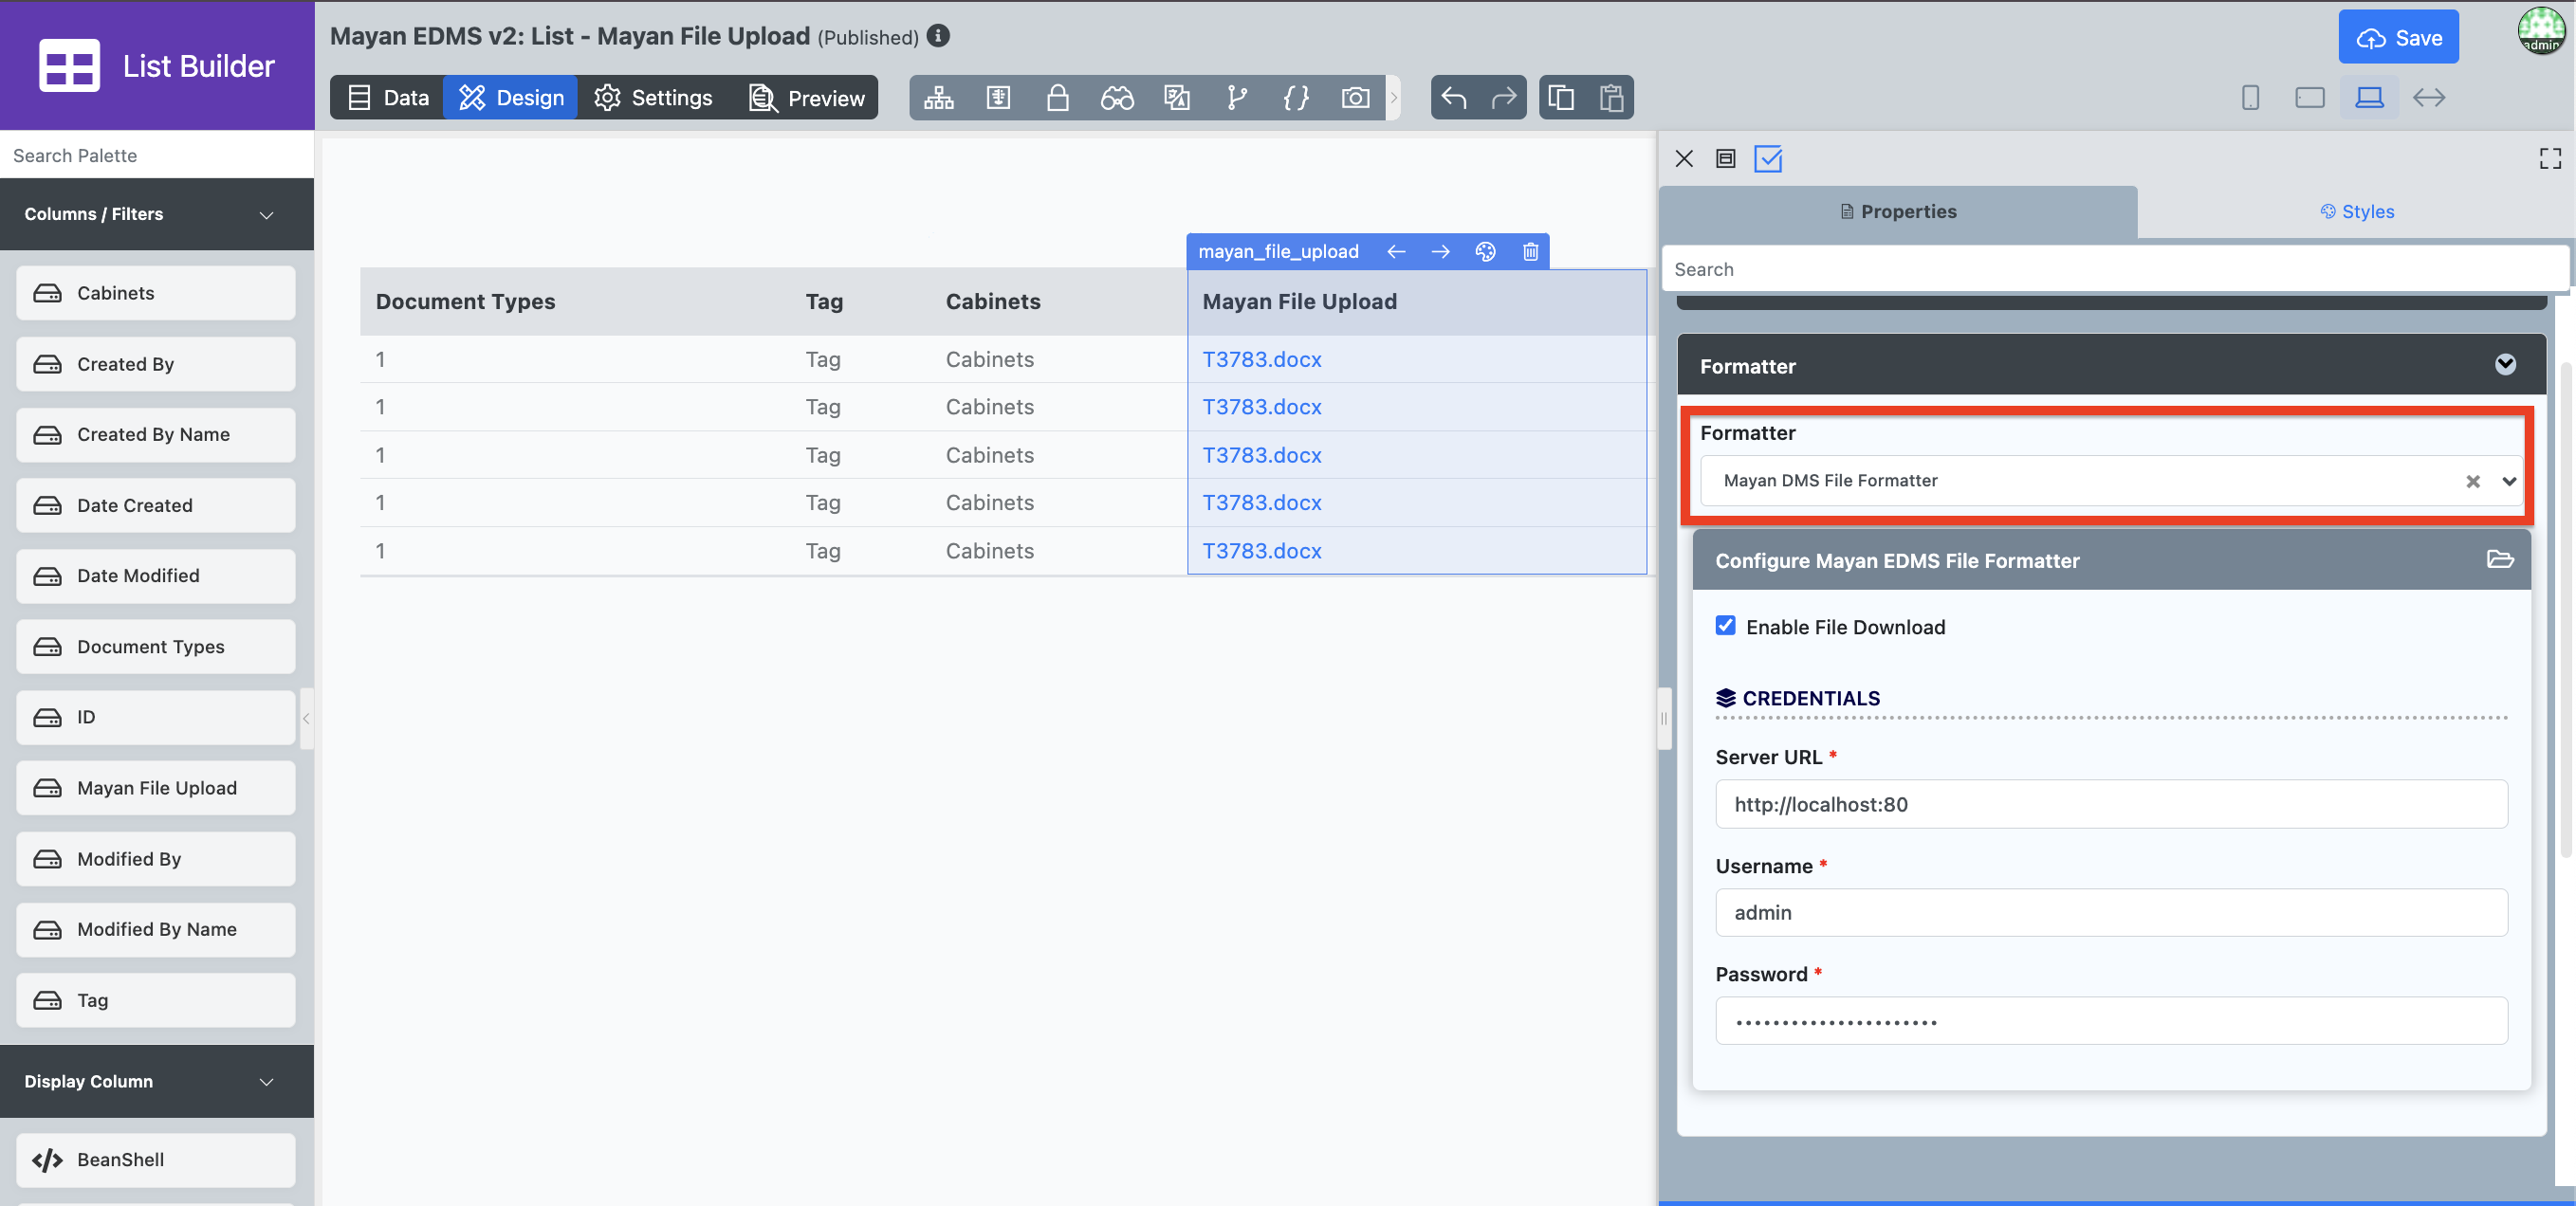Switch to mobile phone view

click(x=2250, y=98)
